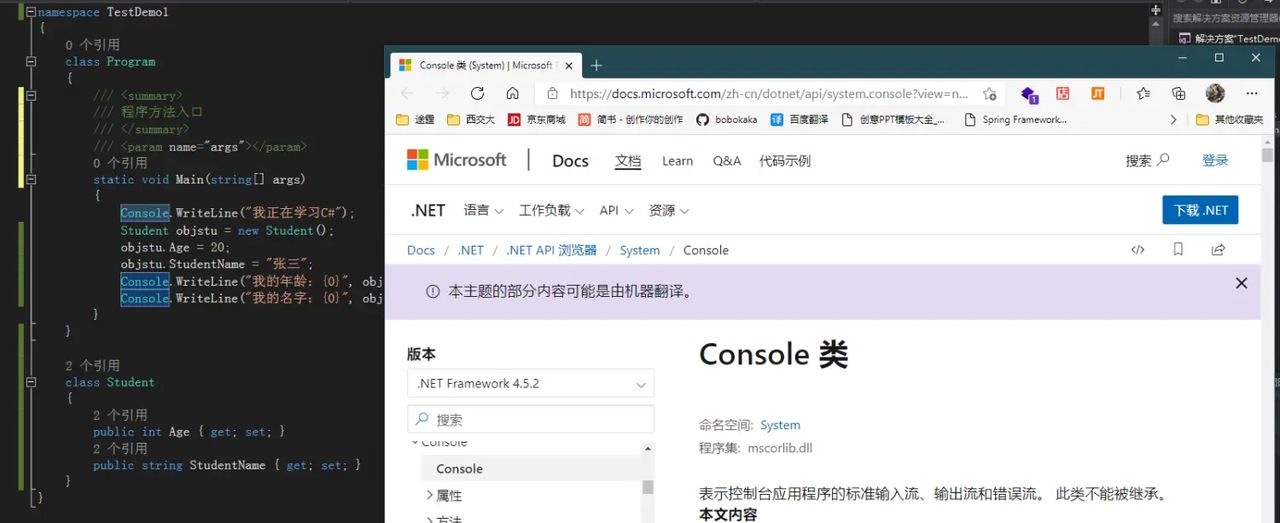Open the Favorites list icon
The height and width of the screenshot is (523, 1280).
pyautogui.click(x=1143, y=93)
